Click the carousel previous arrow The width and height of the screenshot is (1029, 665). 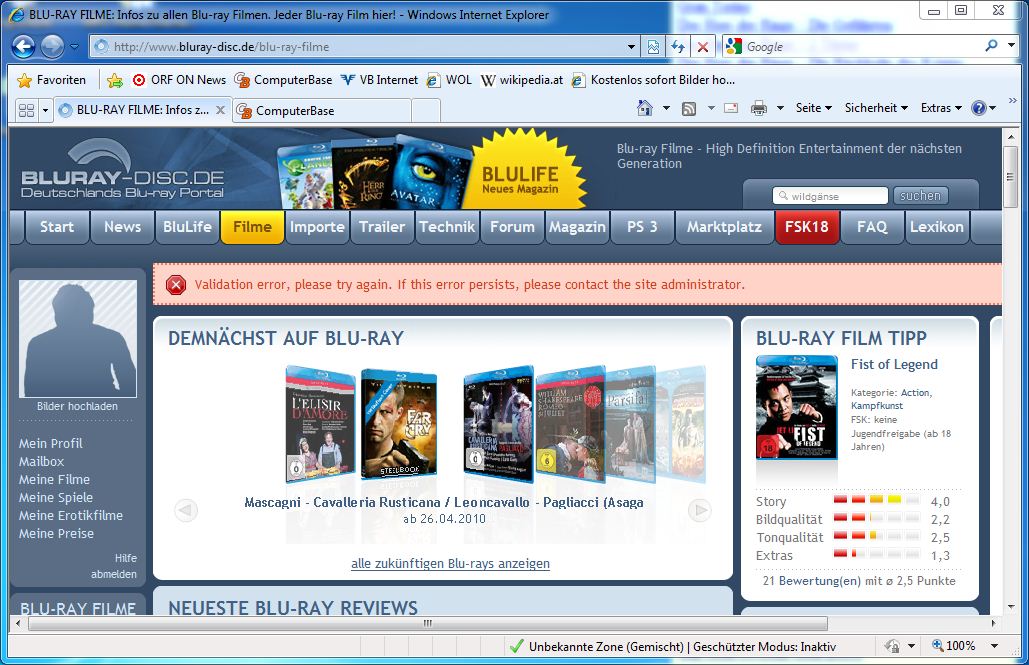coord(186,510)
